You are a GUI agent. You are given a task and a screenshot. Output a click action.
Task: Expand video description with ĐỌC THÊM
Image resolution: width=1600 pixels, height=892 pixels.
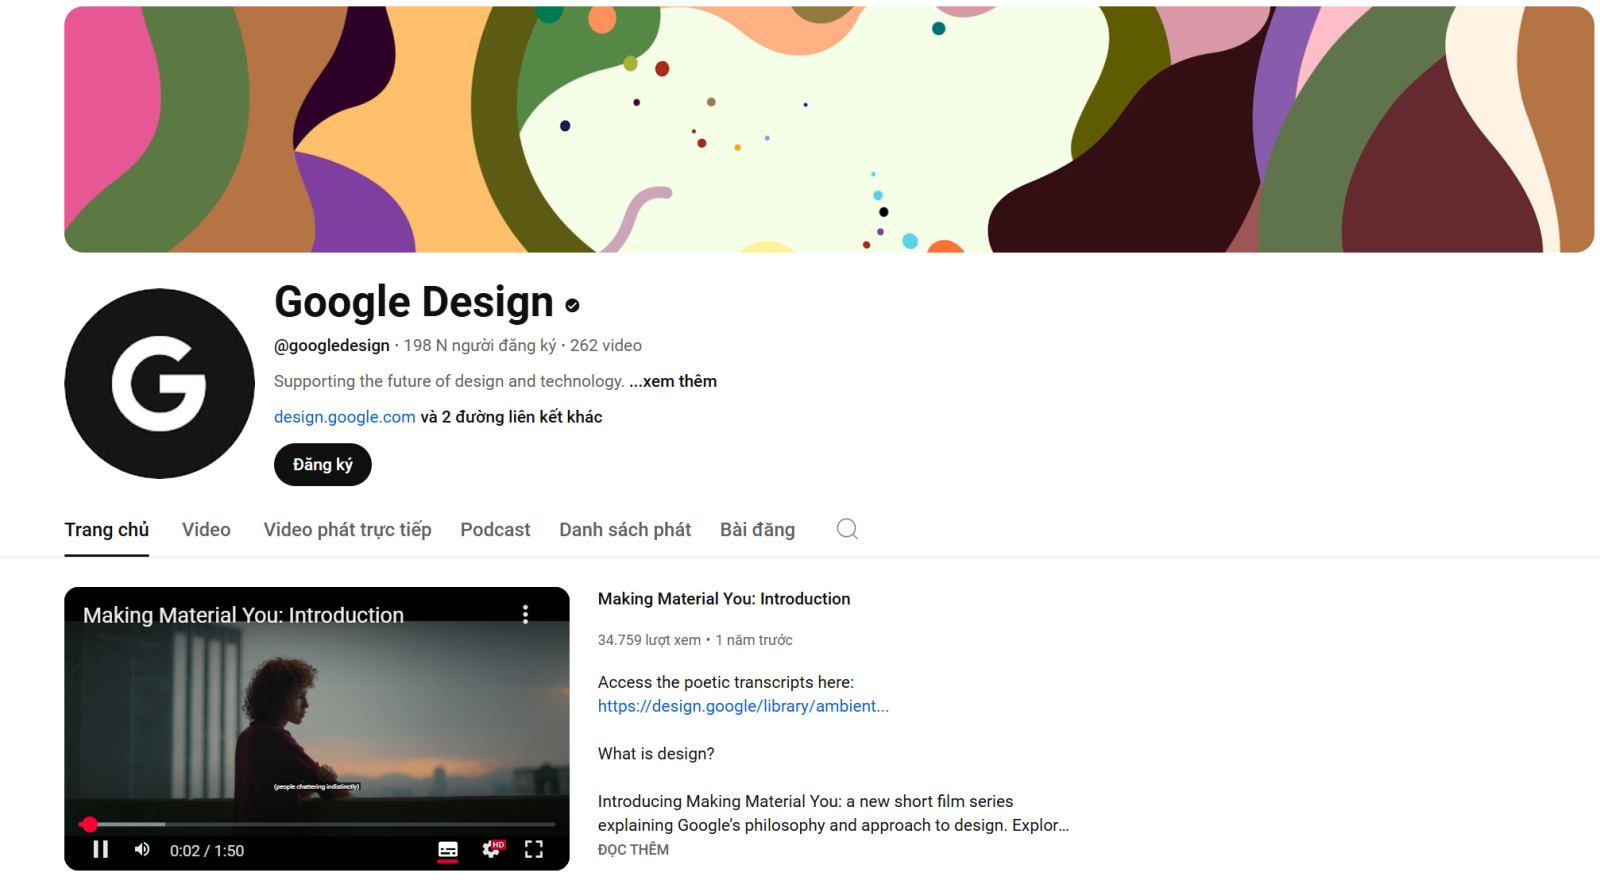(x=633, y=849)
